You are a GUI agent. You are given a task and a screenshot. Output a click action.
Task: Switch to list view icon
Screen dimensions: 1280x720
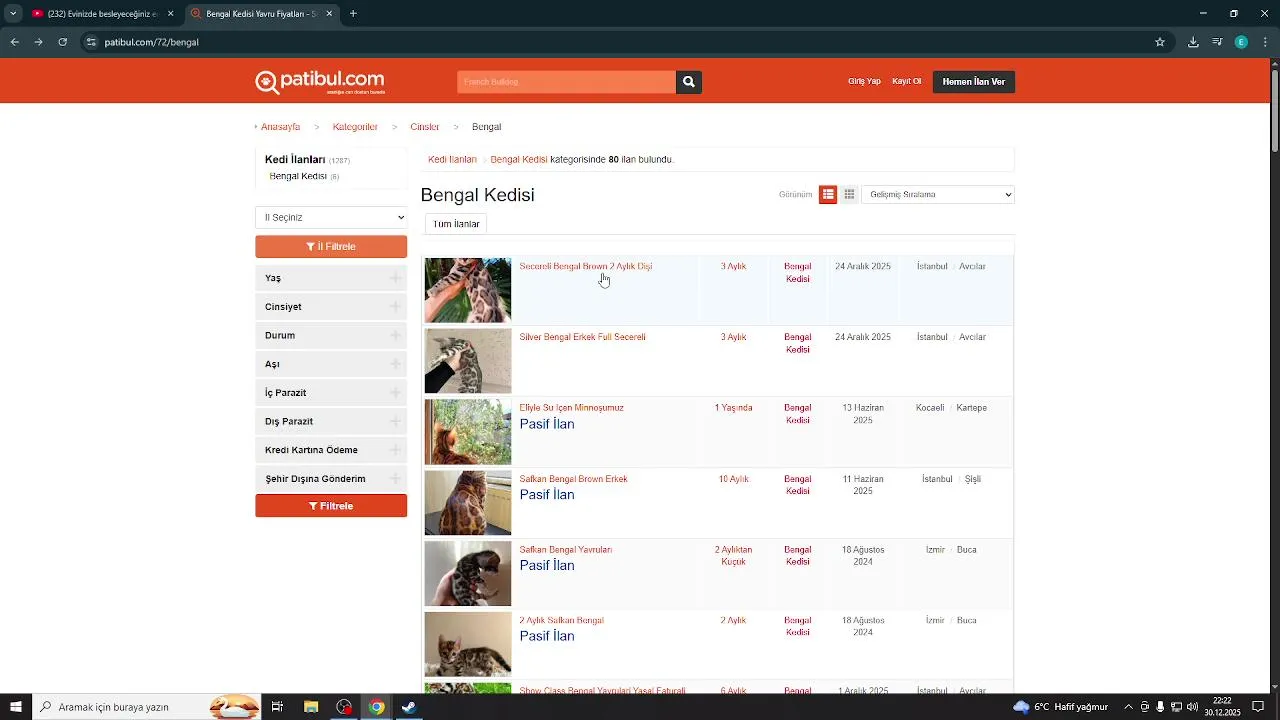pyautogui.click(x=828, y=195)
